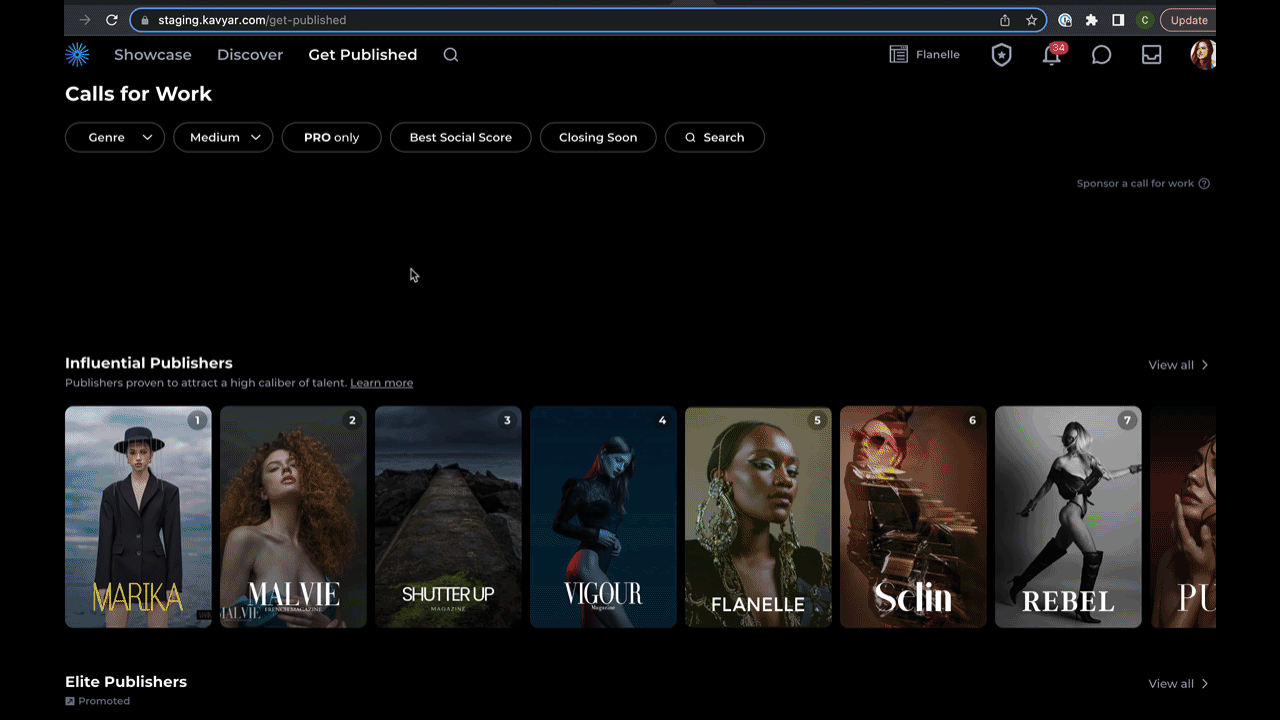The image size is (1280, 720).
Task: Open the Learn more link
Action: click(x=381, y=383)
